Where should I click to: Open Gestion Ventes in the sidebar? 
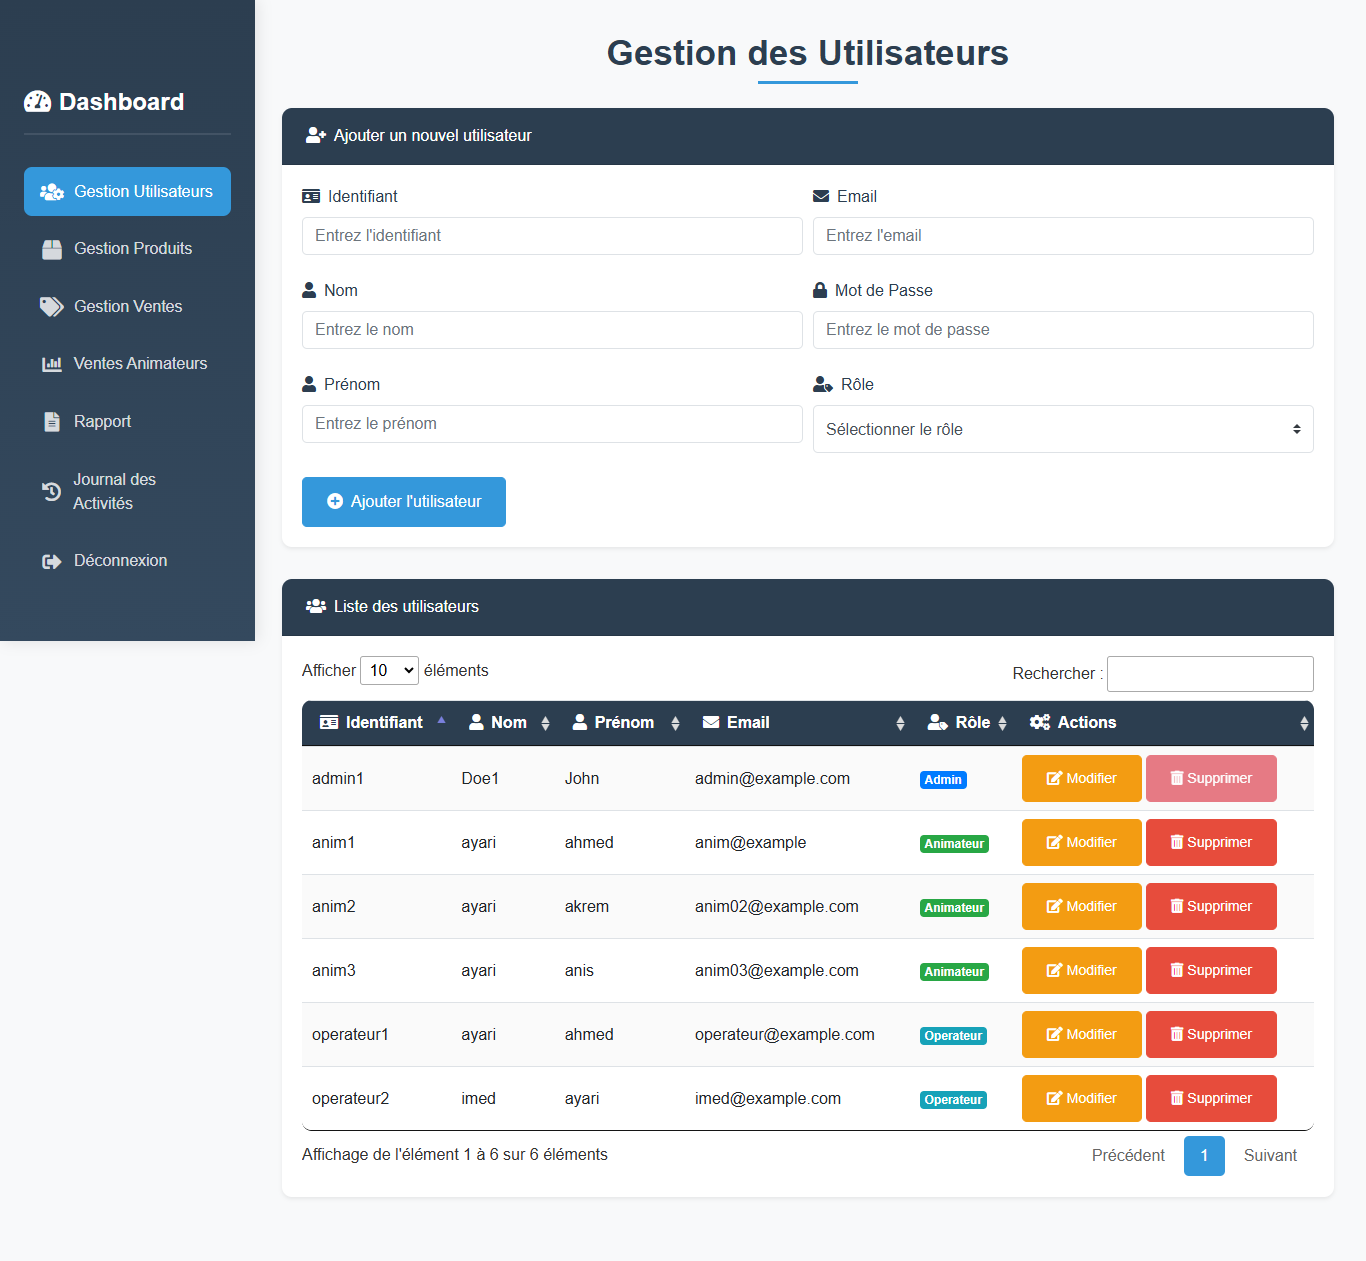click(128, 307)
